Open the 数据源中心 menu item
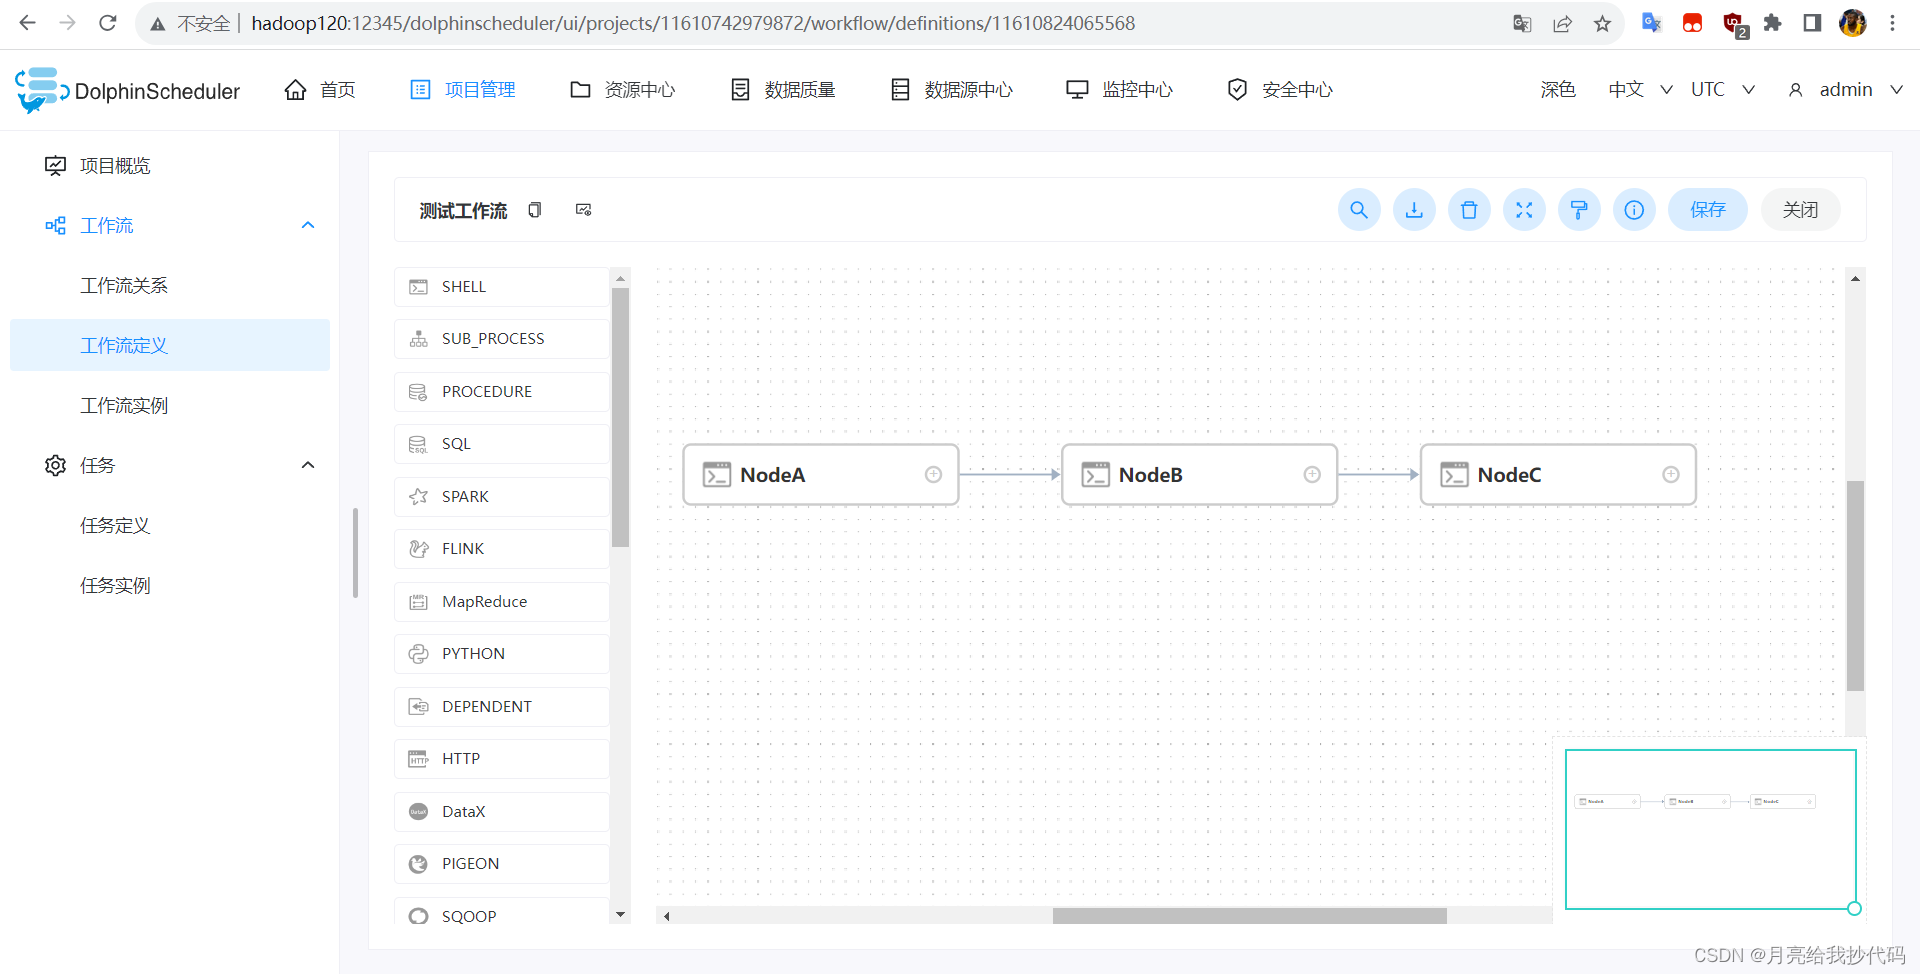Viewport: 1920px width, 974px height. (x=952, y=90)
